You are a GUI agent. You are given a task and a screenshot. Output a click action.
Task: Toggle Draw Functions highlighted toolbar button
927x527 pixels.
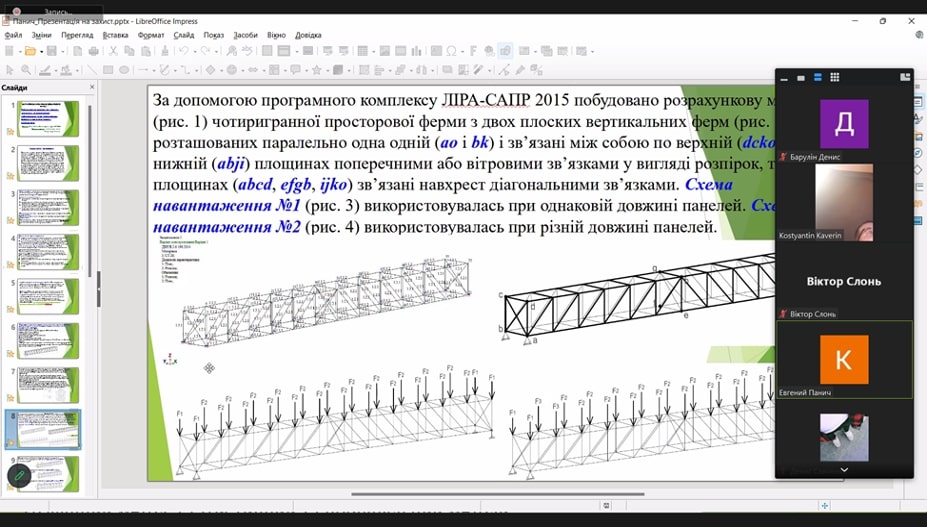(x=505, y=51)
